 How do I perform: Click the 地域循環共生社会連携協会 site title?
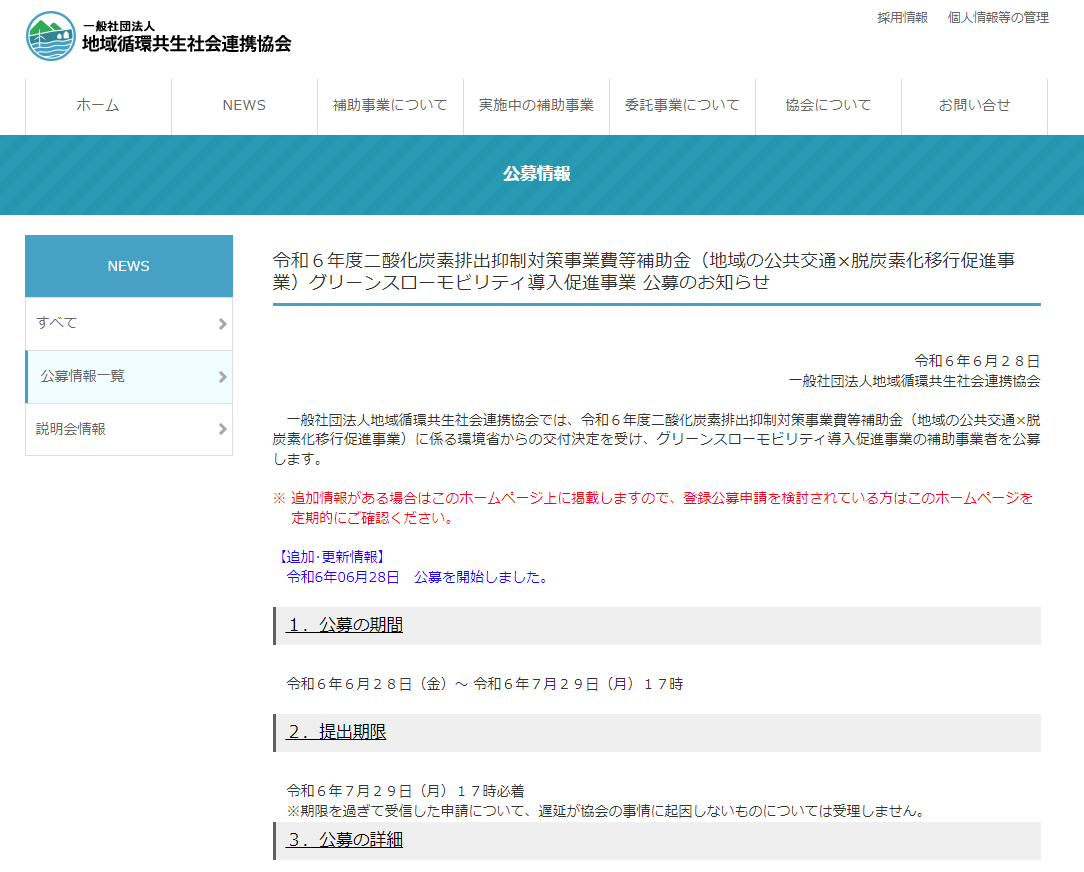(x=187, y=43)
